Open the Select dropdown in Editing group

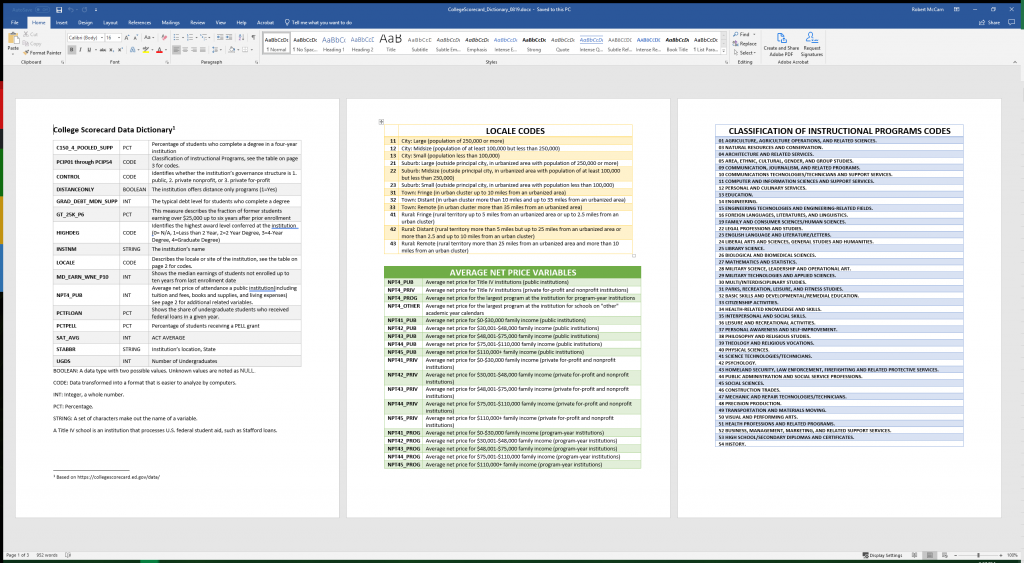pyautogui.click(x=744, y=53)
